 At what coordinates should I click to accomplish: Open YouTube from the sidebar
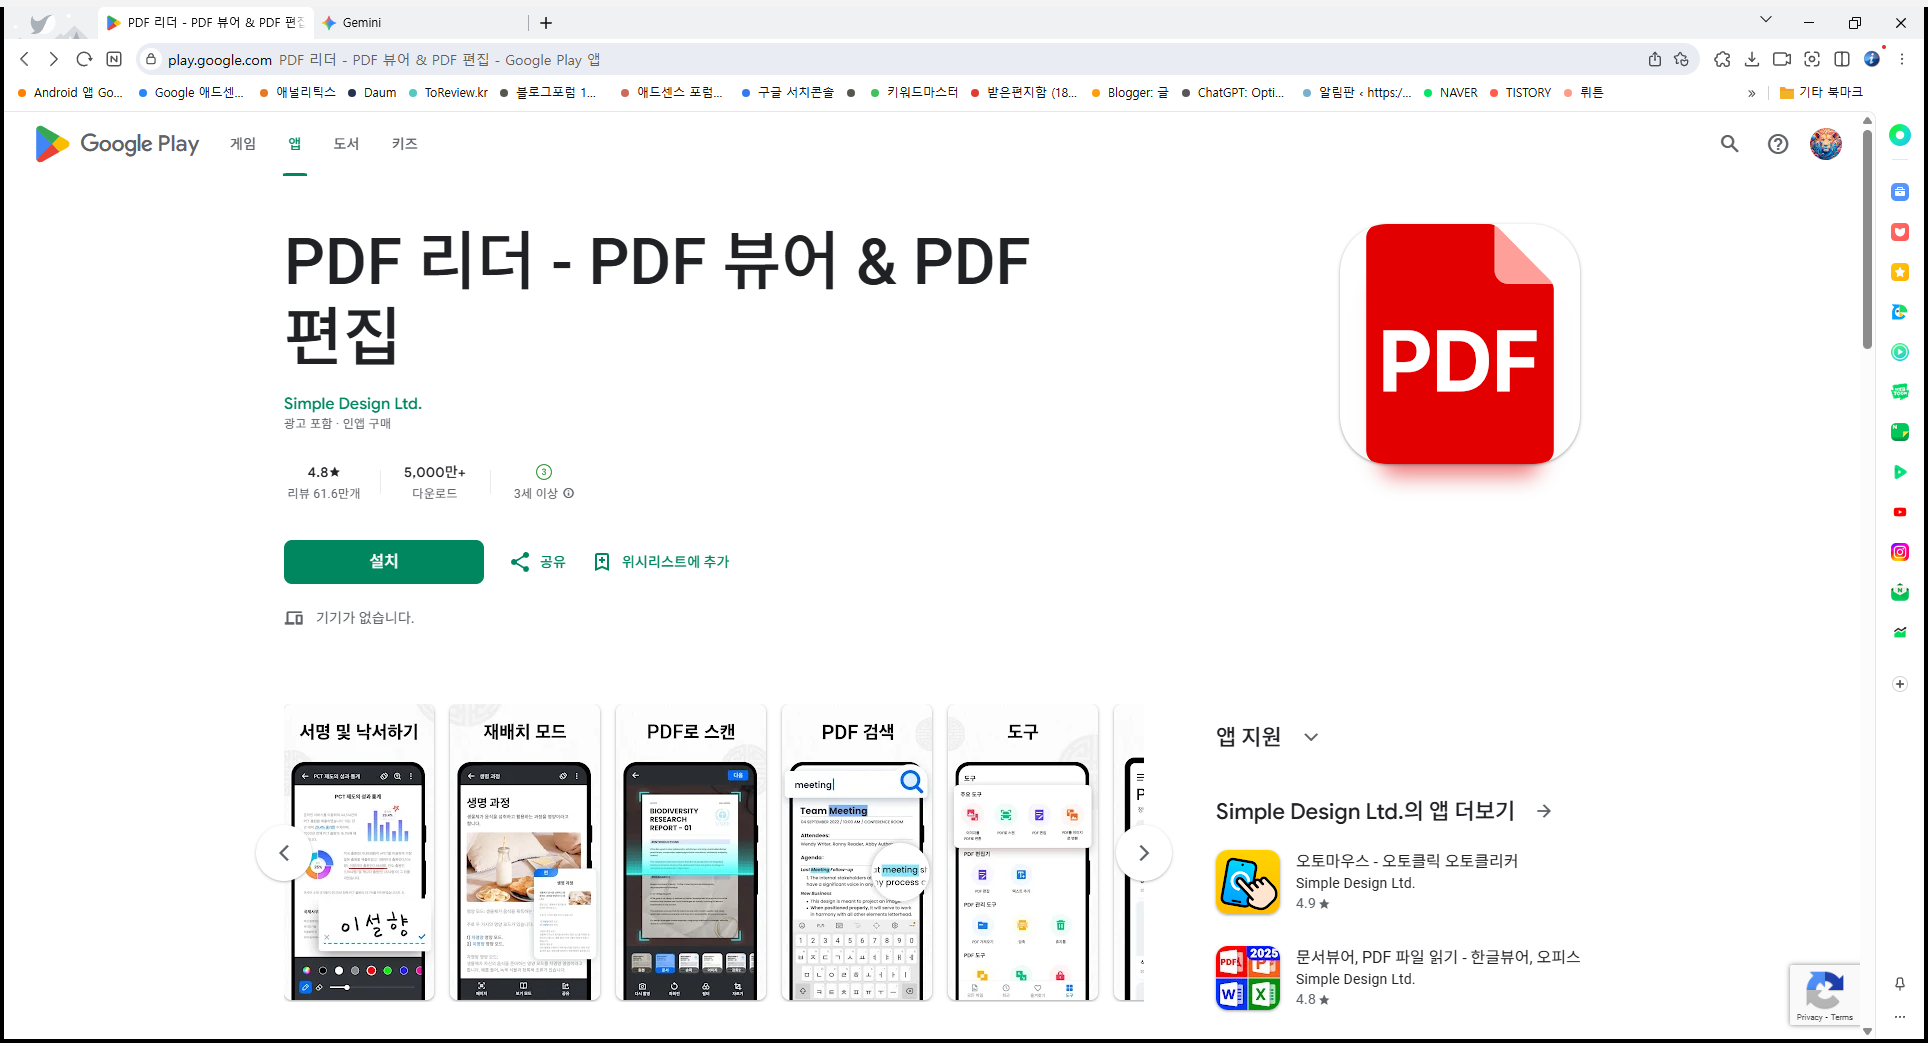point(1899,512)
